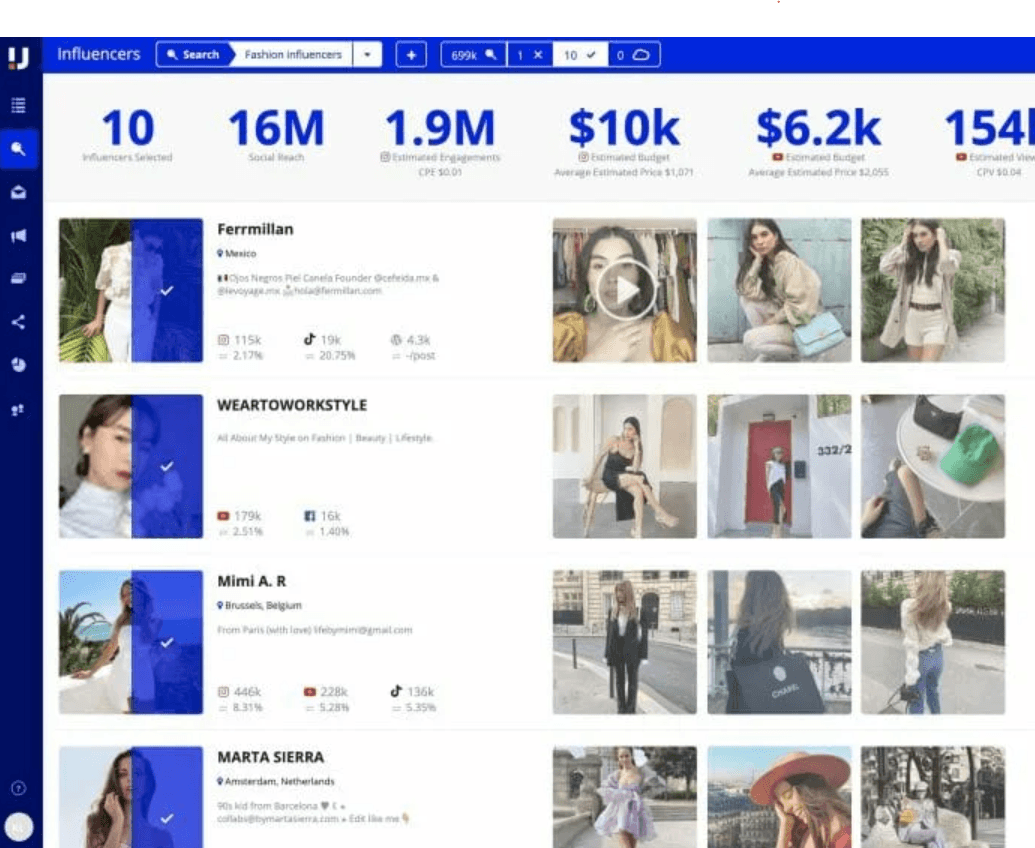Open the mail envelope sidebar icon
Screen dimensions: 1035x848
tap(18, 192)
